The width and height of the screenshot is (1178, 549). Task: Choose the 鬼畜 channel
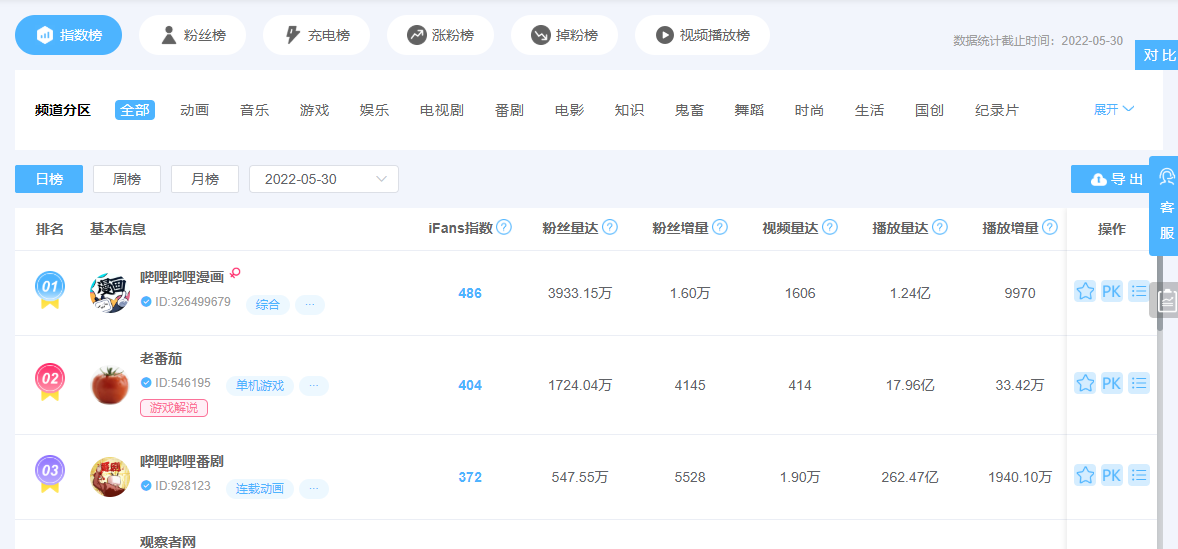coord(689,110)
